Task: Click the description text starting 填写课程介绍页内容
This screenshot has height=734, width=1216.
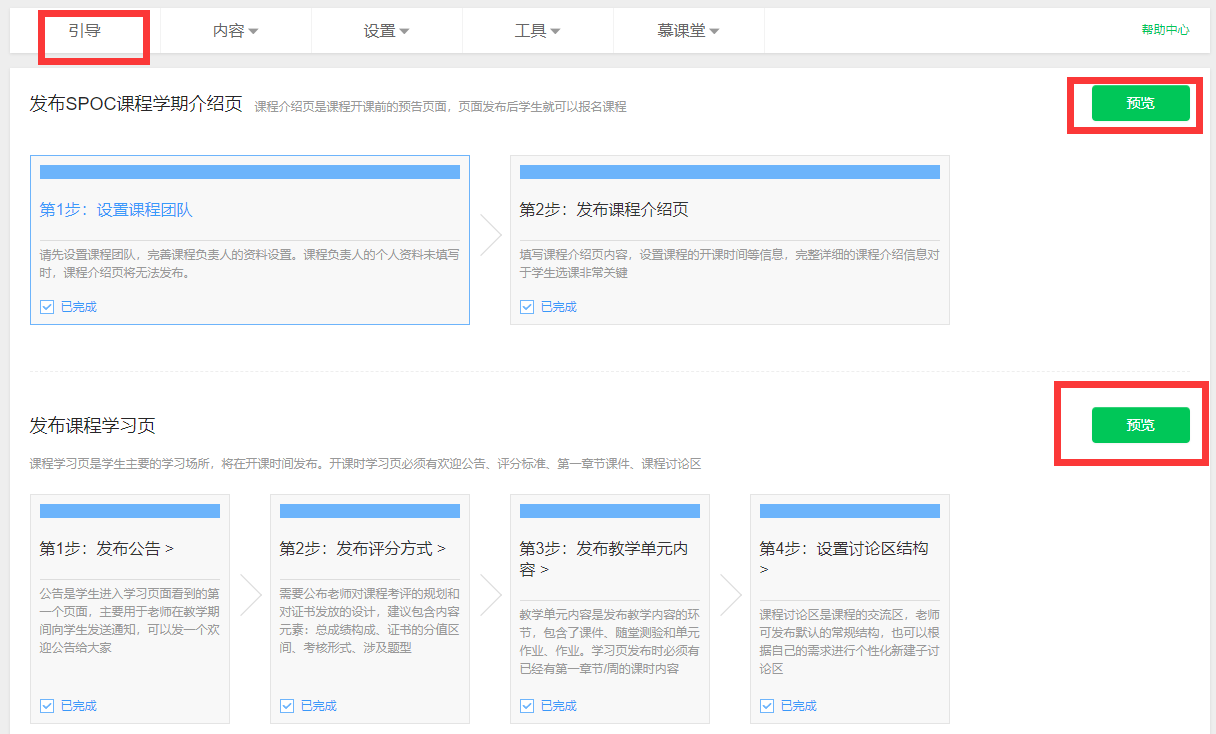Action: point(730,264)
